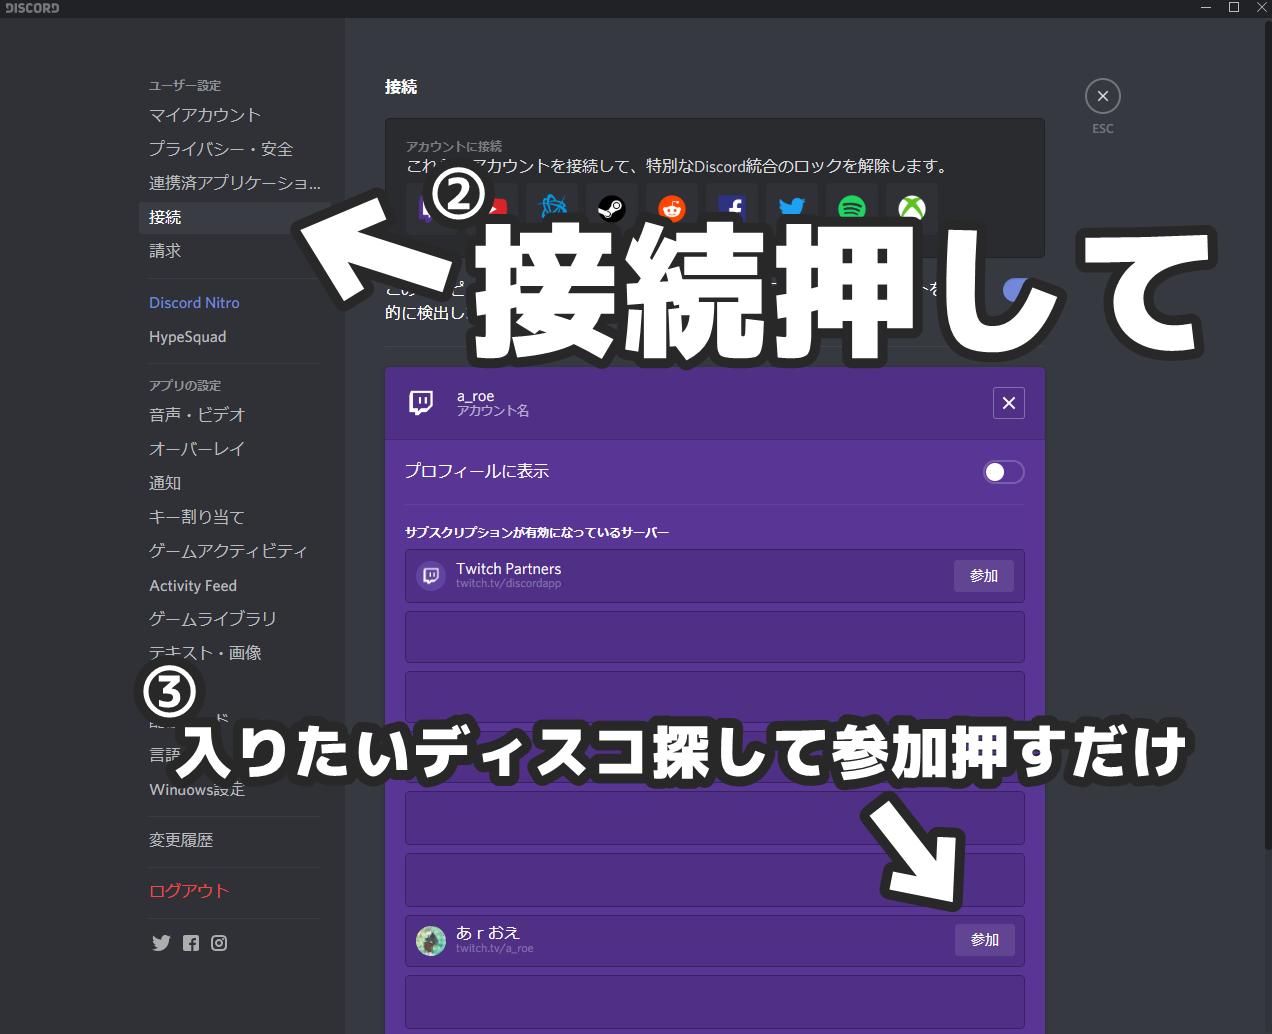The image size is (1272, 1034).
Task: Click the Twitch logo on a_roe card
Action: click(x=421, y=403)
